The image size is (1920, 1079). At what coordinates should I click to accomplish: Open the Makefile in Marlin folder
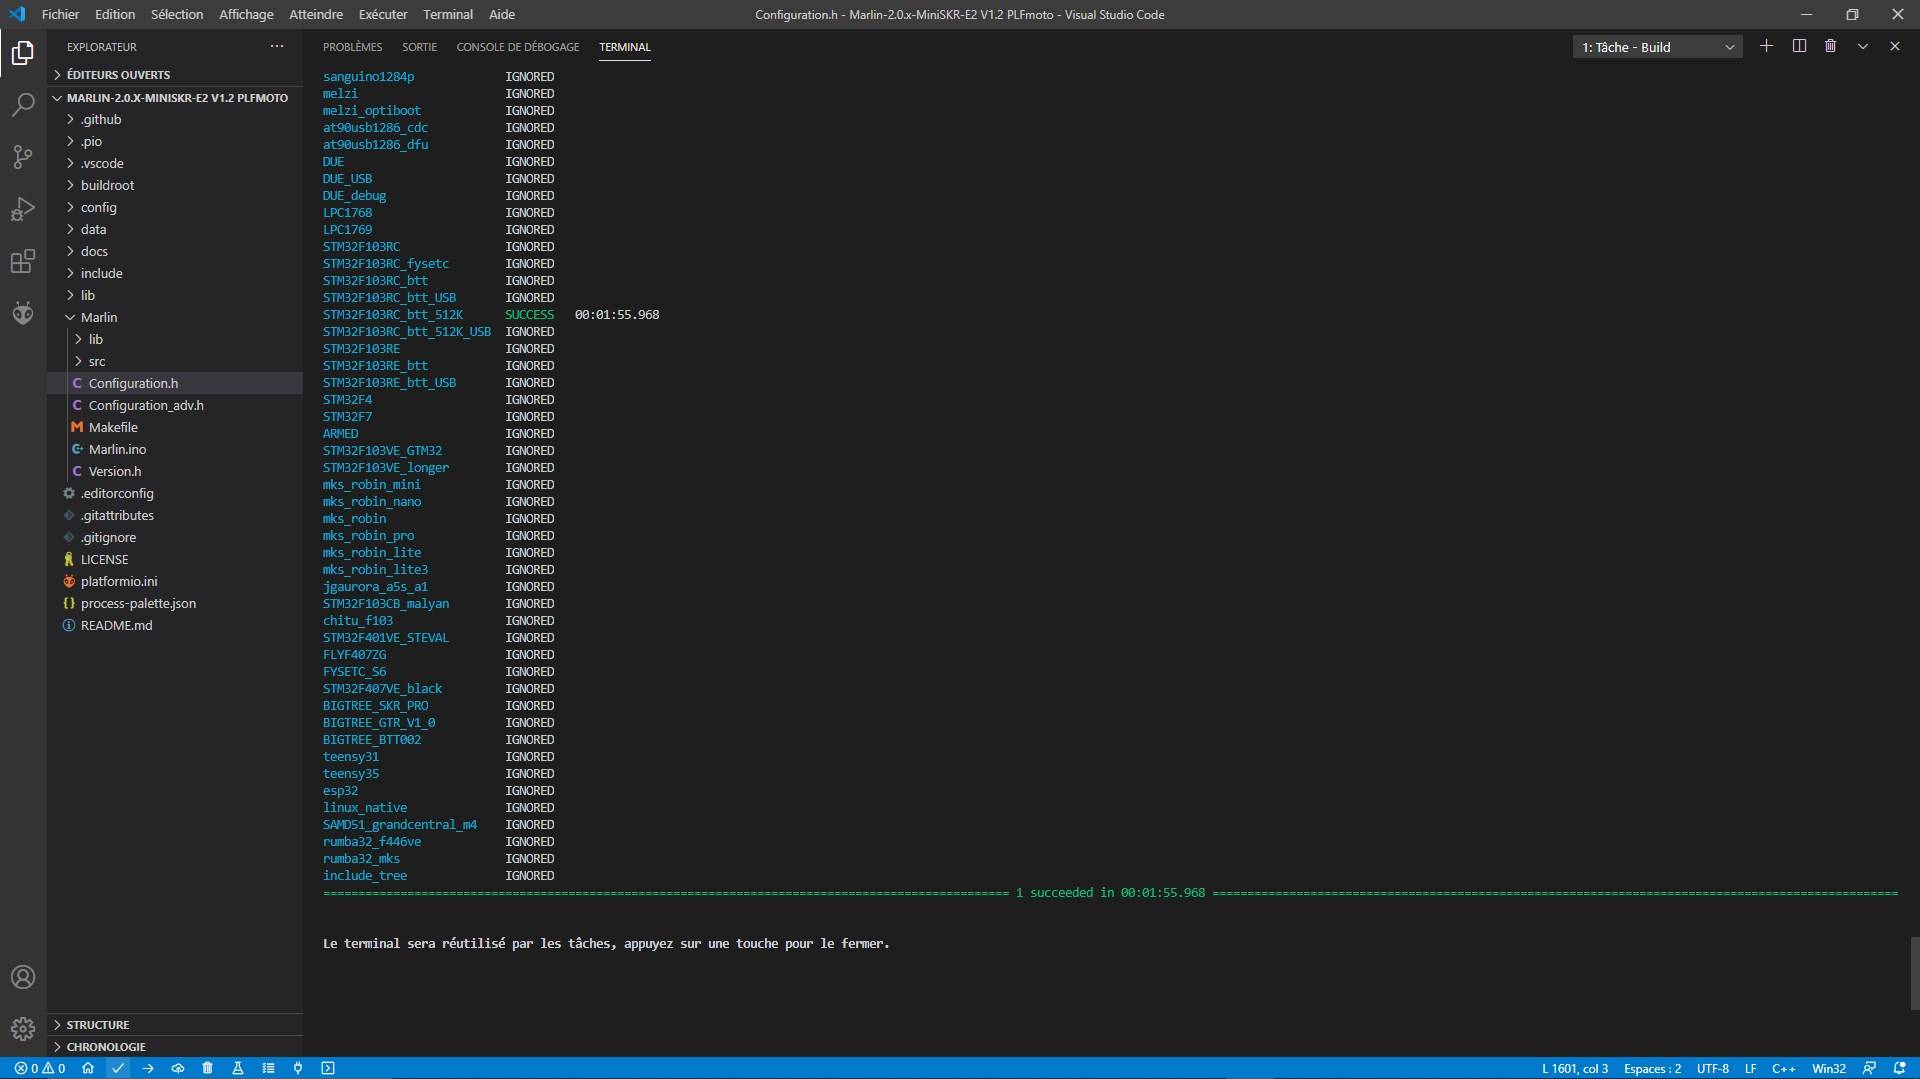pos(175,427)
